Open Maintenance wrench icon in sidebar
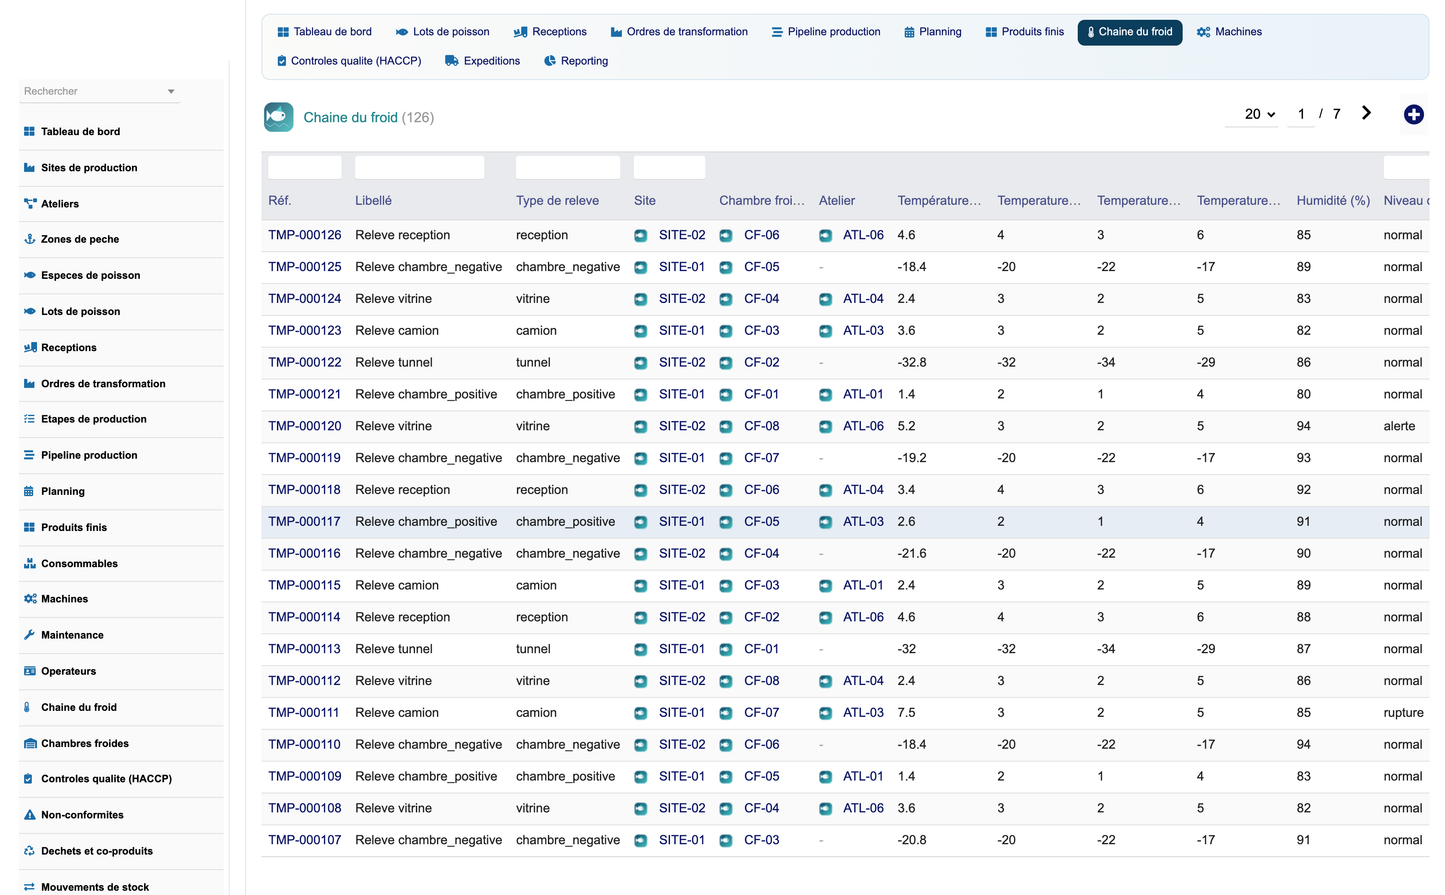The height and width of the screenshot is (895, 1445). click(30, 635)
